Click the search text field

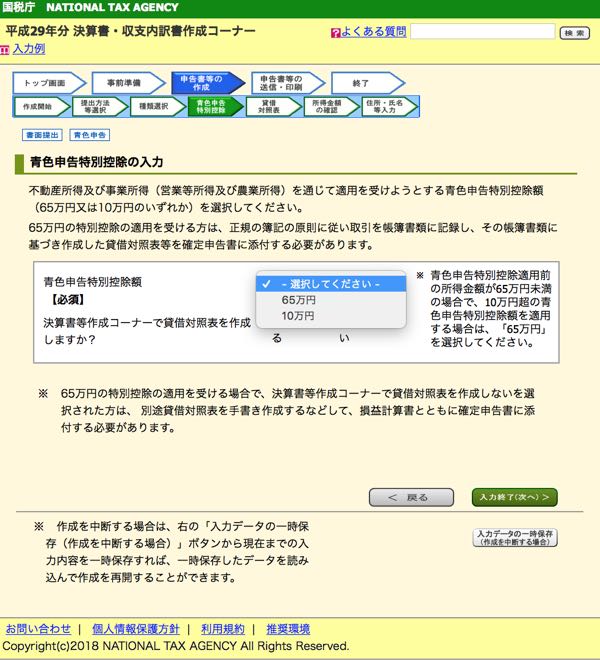[482, 32]
